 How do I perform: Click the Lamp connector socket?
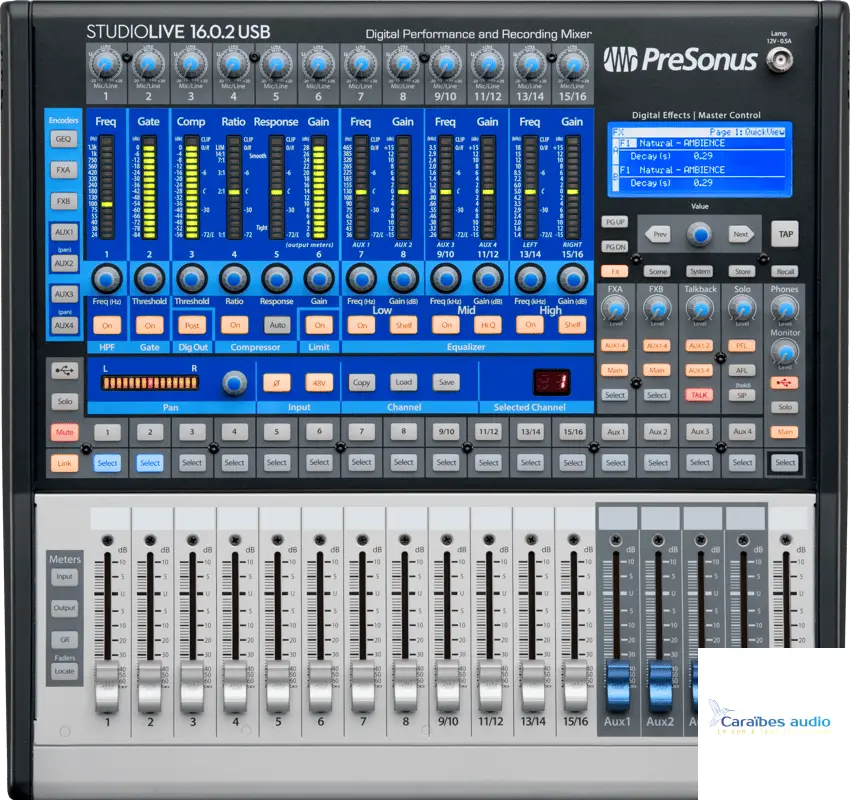click(780, 60)
